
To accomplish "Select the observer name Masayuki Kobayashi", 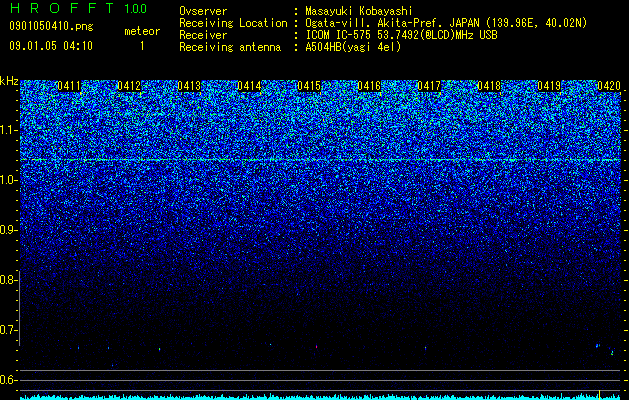I will pos(358,11).
